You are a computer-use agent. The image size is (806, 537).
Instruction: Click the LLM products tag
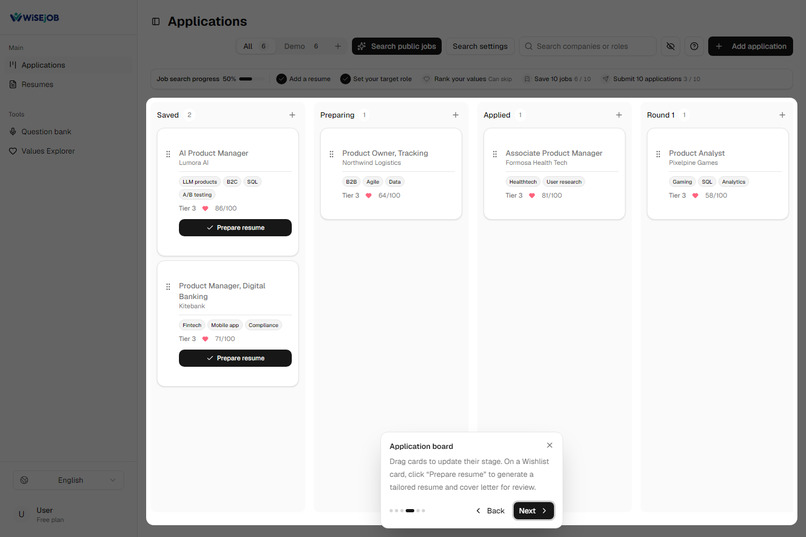click(199, 182)
